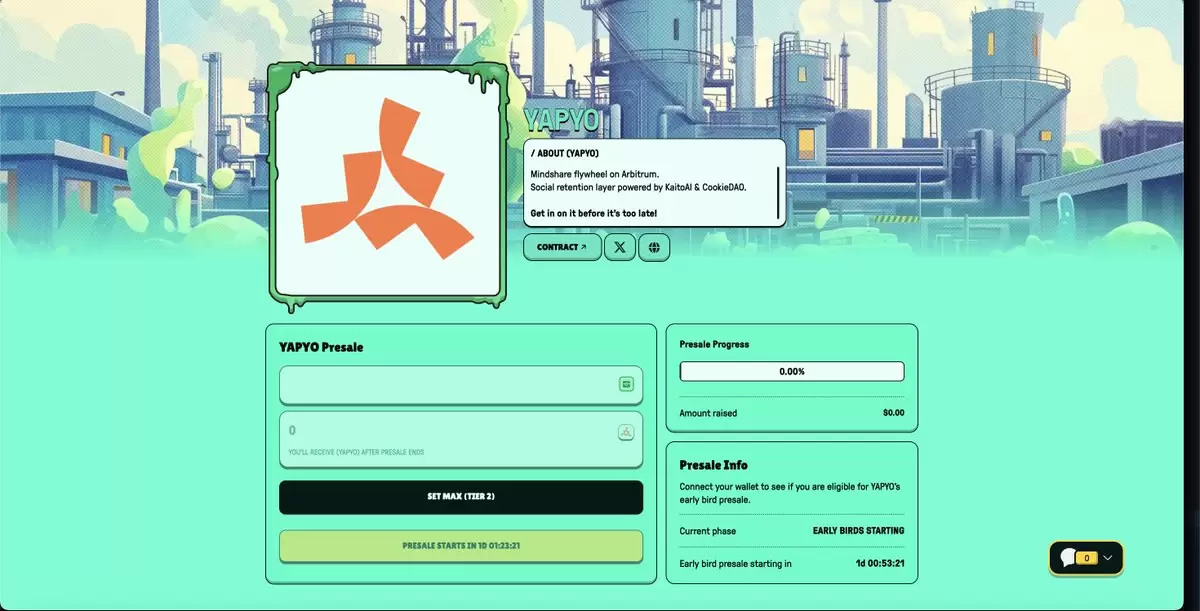Expand the chat widget chevron arrow

[x=1107, y=558]
